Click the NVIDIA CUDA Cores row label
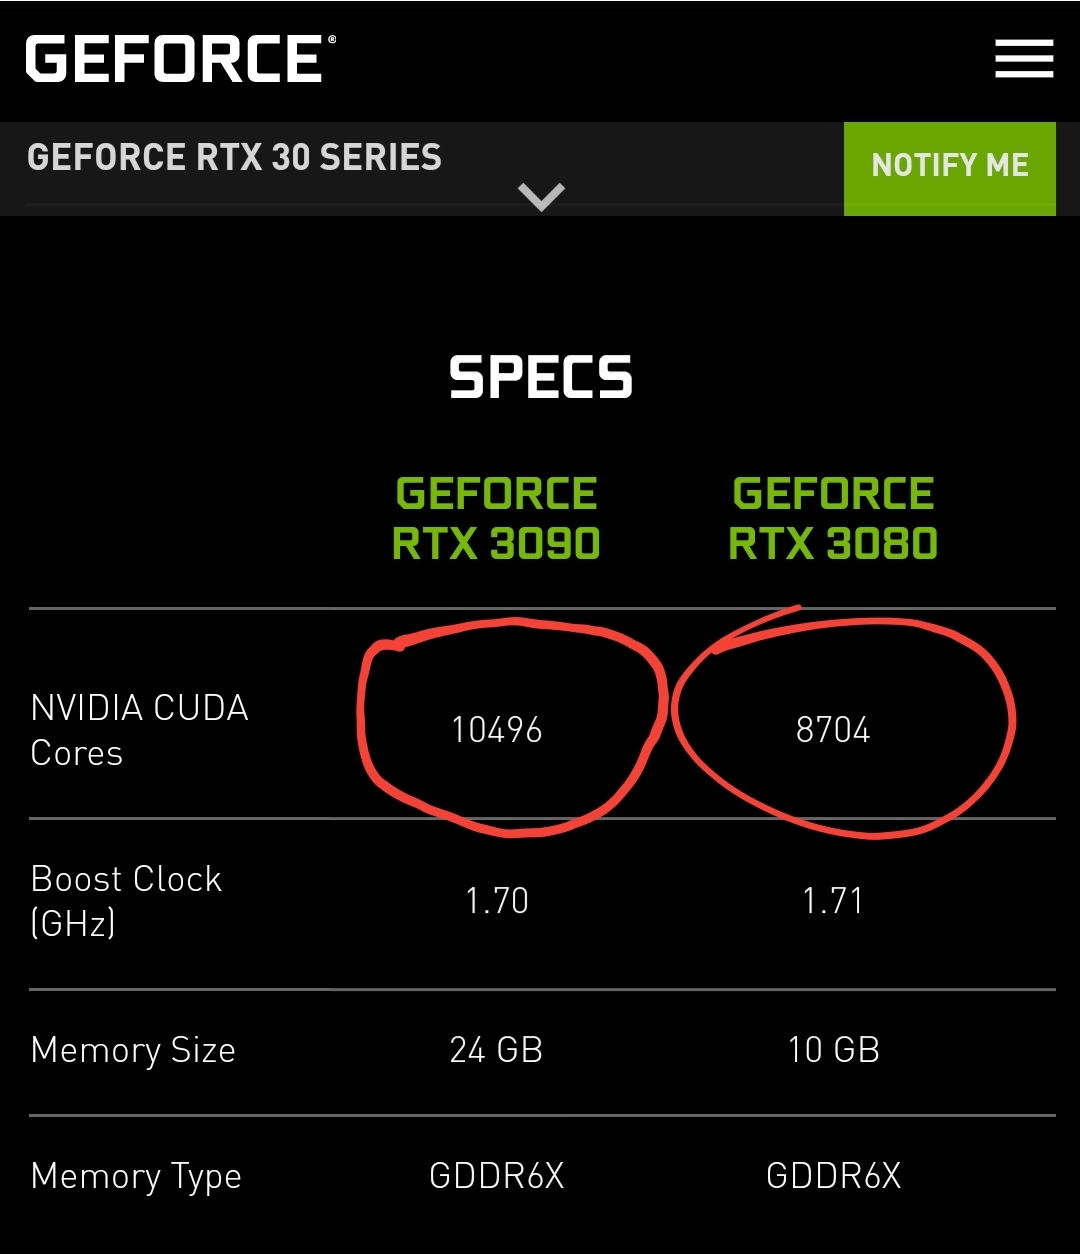This screenshot has width=1080, height=1254. pos(139,730)
